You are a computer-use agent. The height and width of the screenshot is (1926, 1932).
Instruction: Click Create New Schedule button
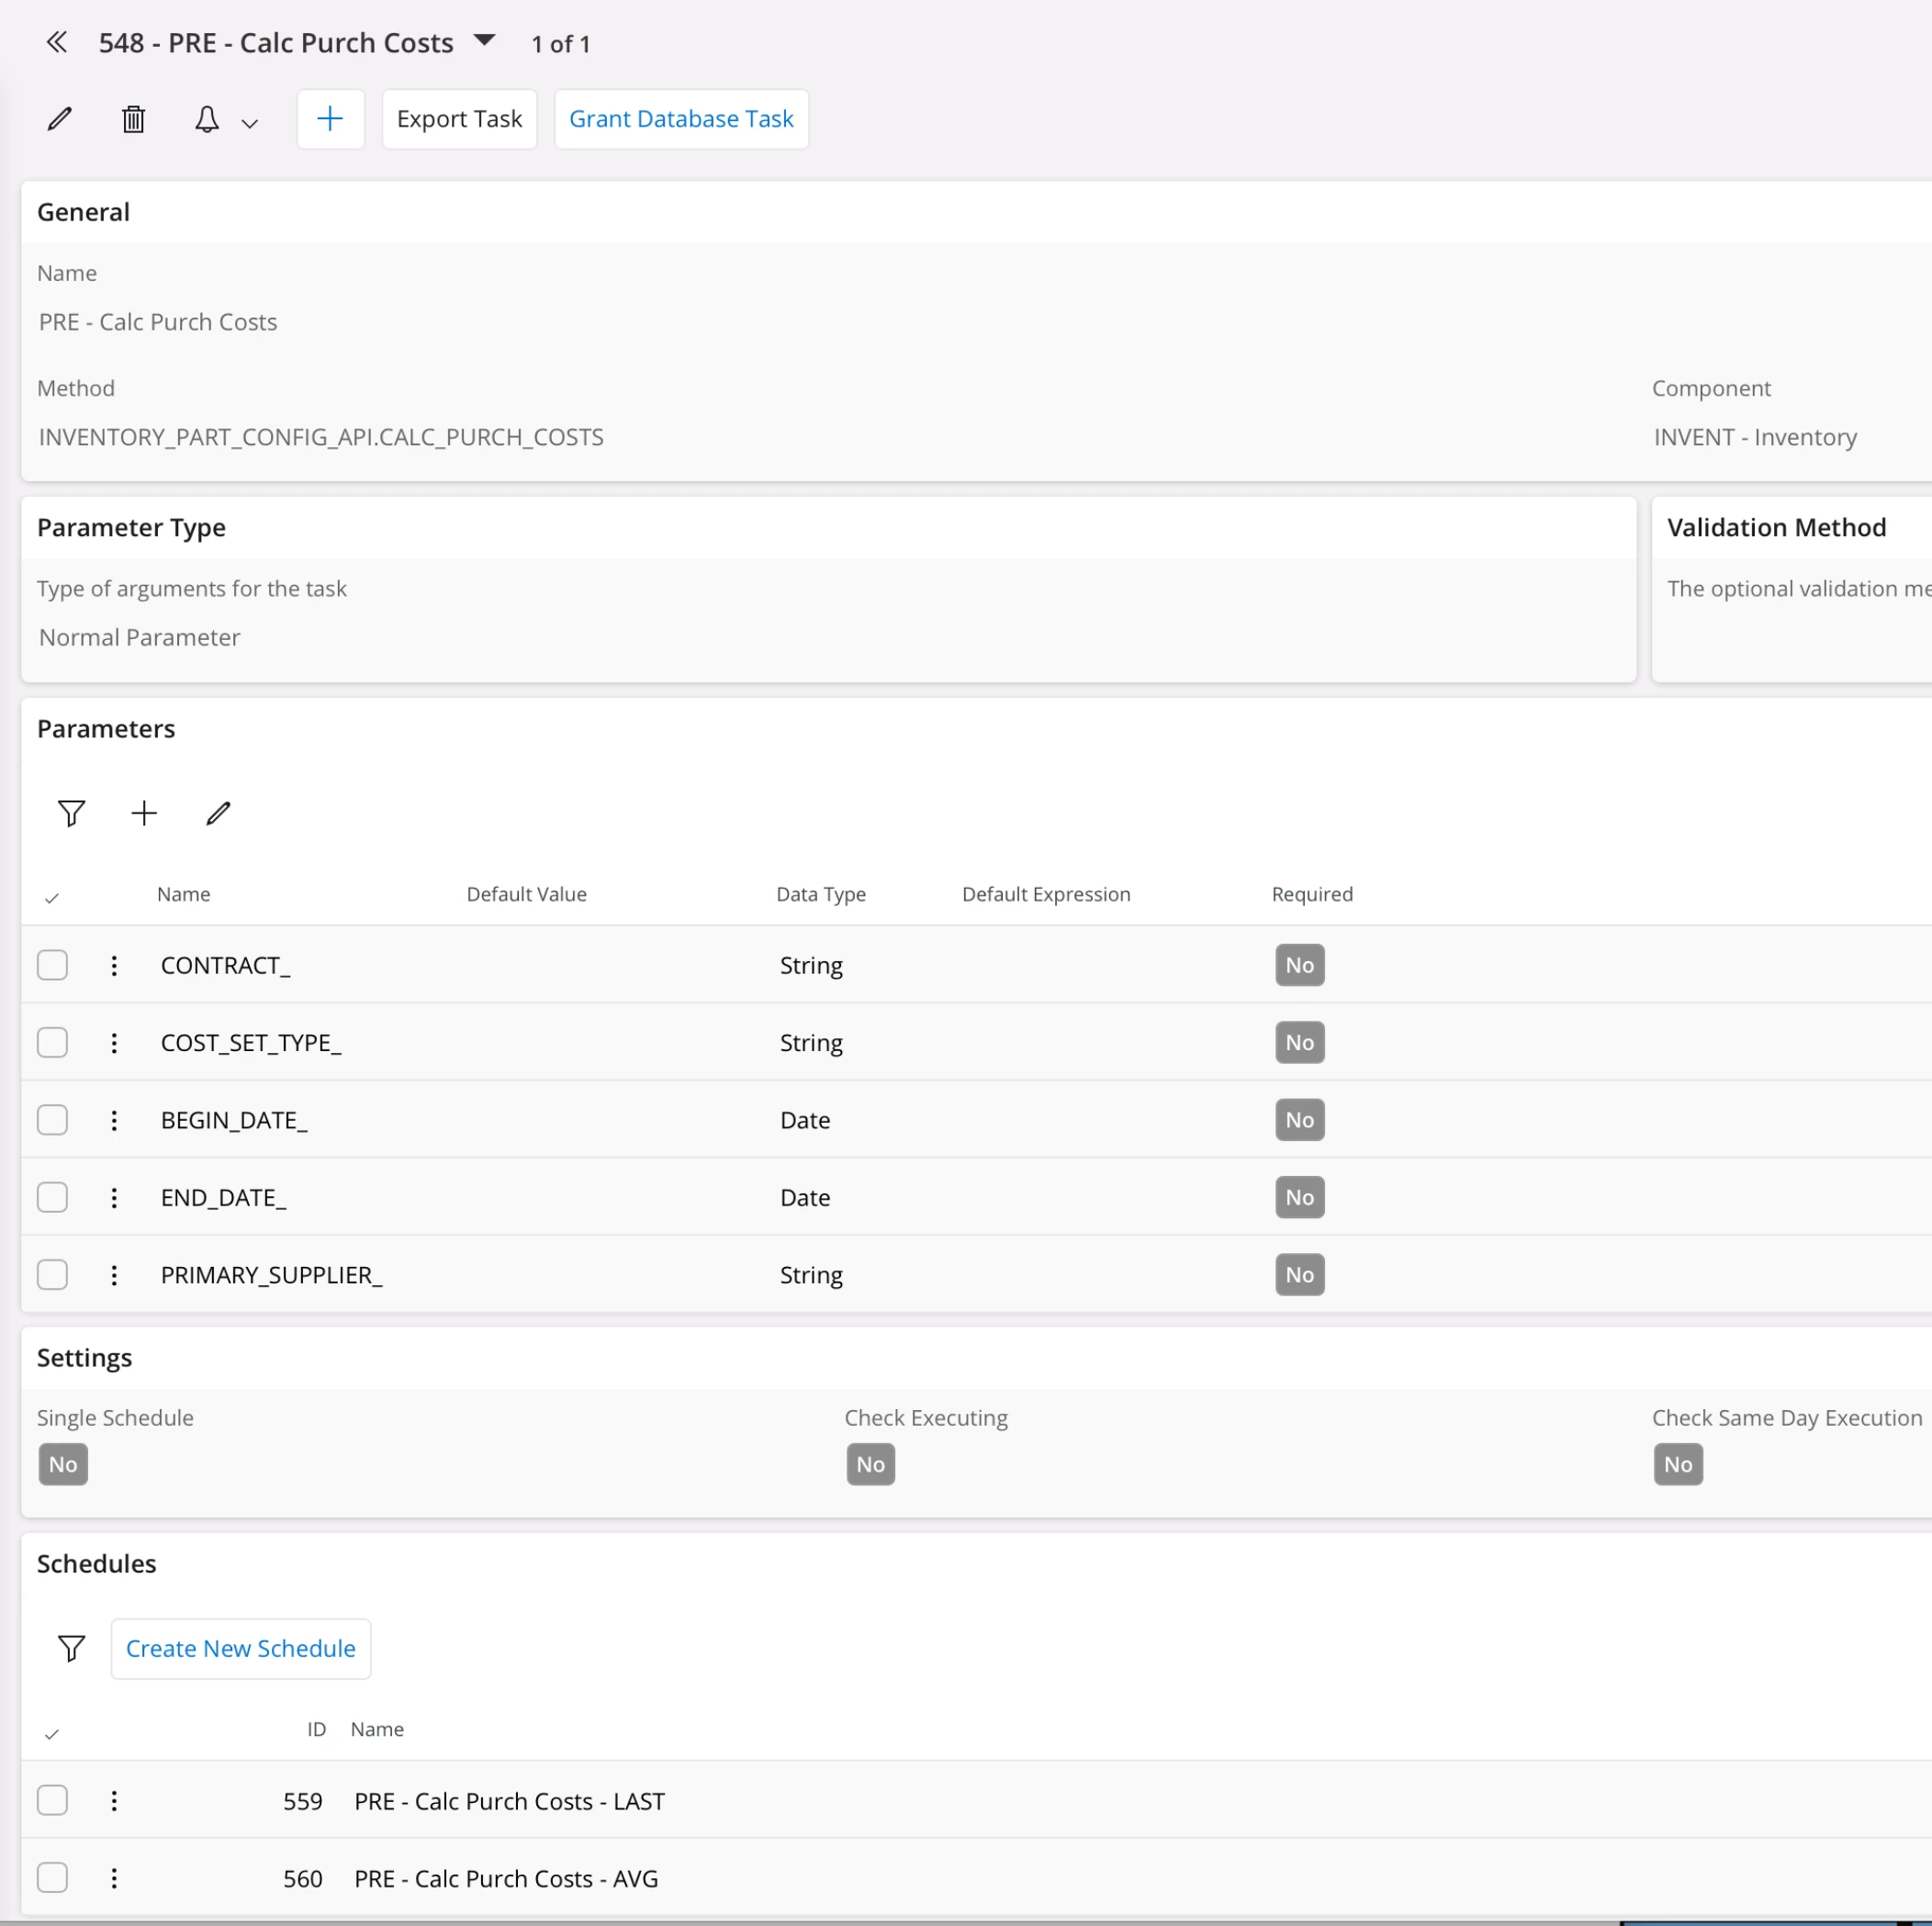240,1648
